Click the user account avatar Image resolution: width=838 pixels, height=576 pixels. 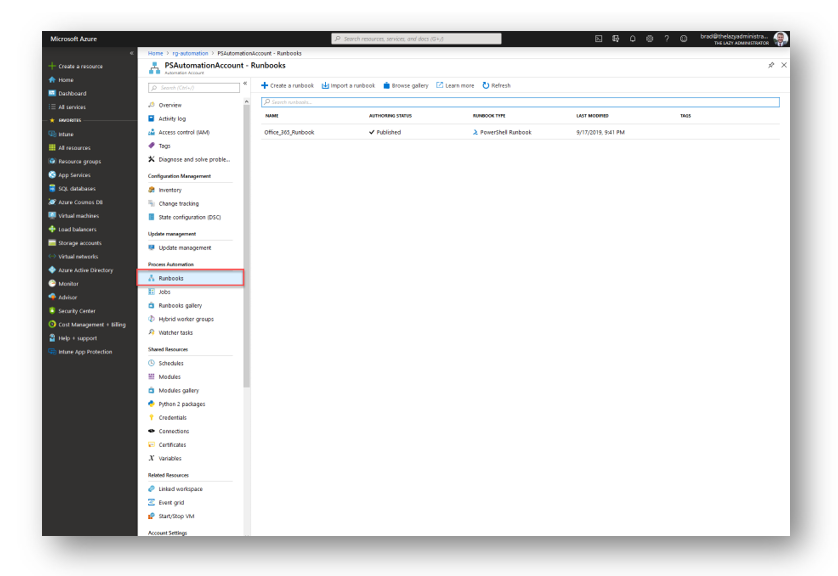[x=780, y=38]
